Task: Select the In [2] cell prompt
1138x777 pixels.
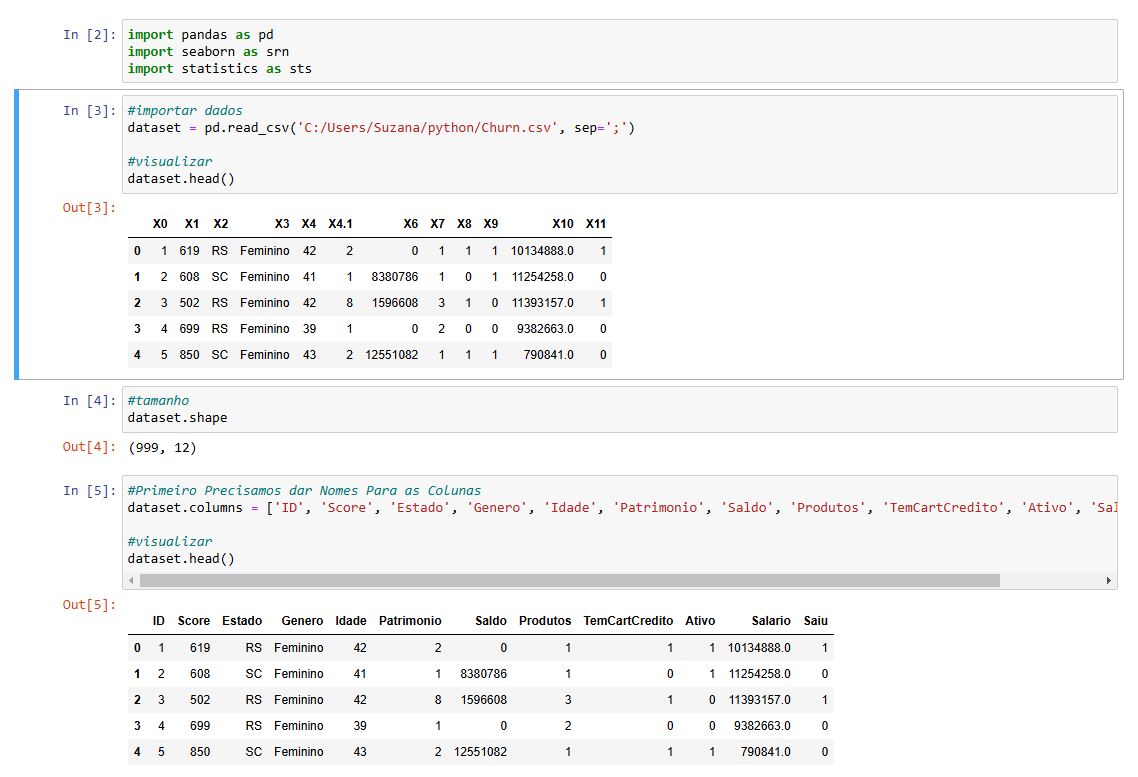Action: [89, 34]
